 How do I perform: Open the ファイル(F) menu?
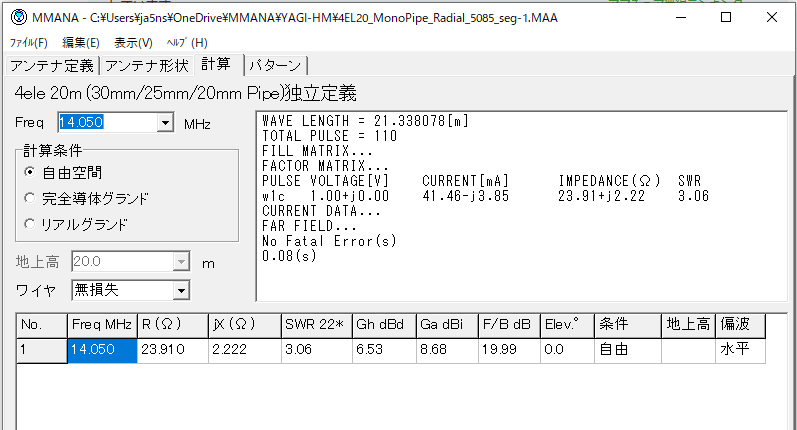click(x=29, y=42)
